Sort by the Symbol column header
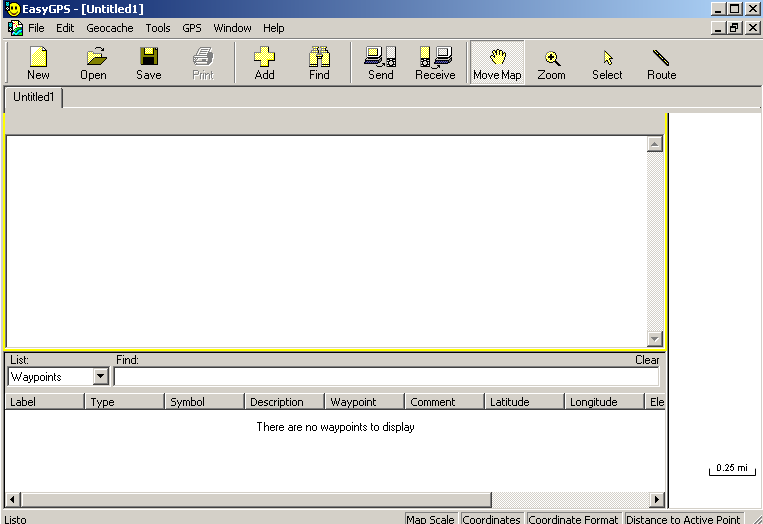 204,402
